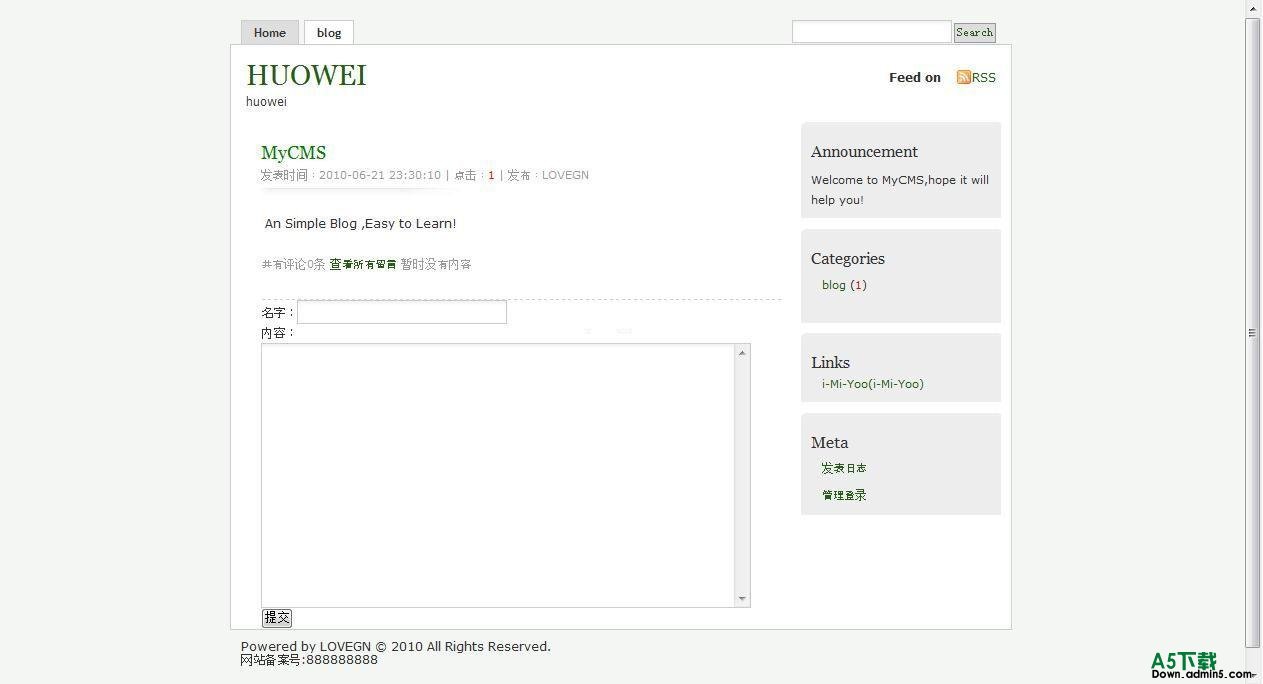This screenshot has height=684, width=1263.
Task: Click the Meta heading
Action: click(829, 443)
